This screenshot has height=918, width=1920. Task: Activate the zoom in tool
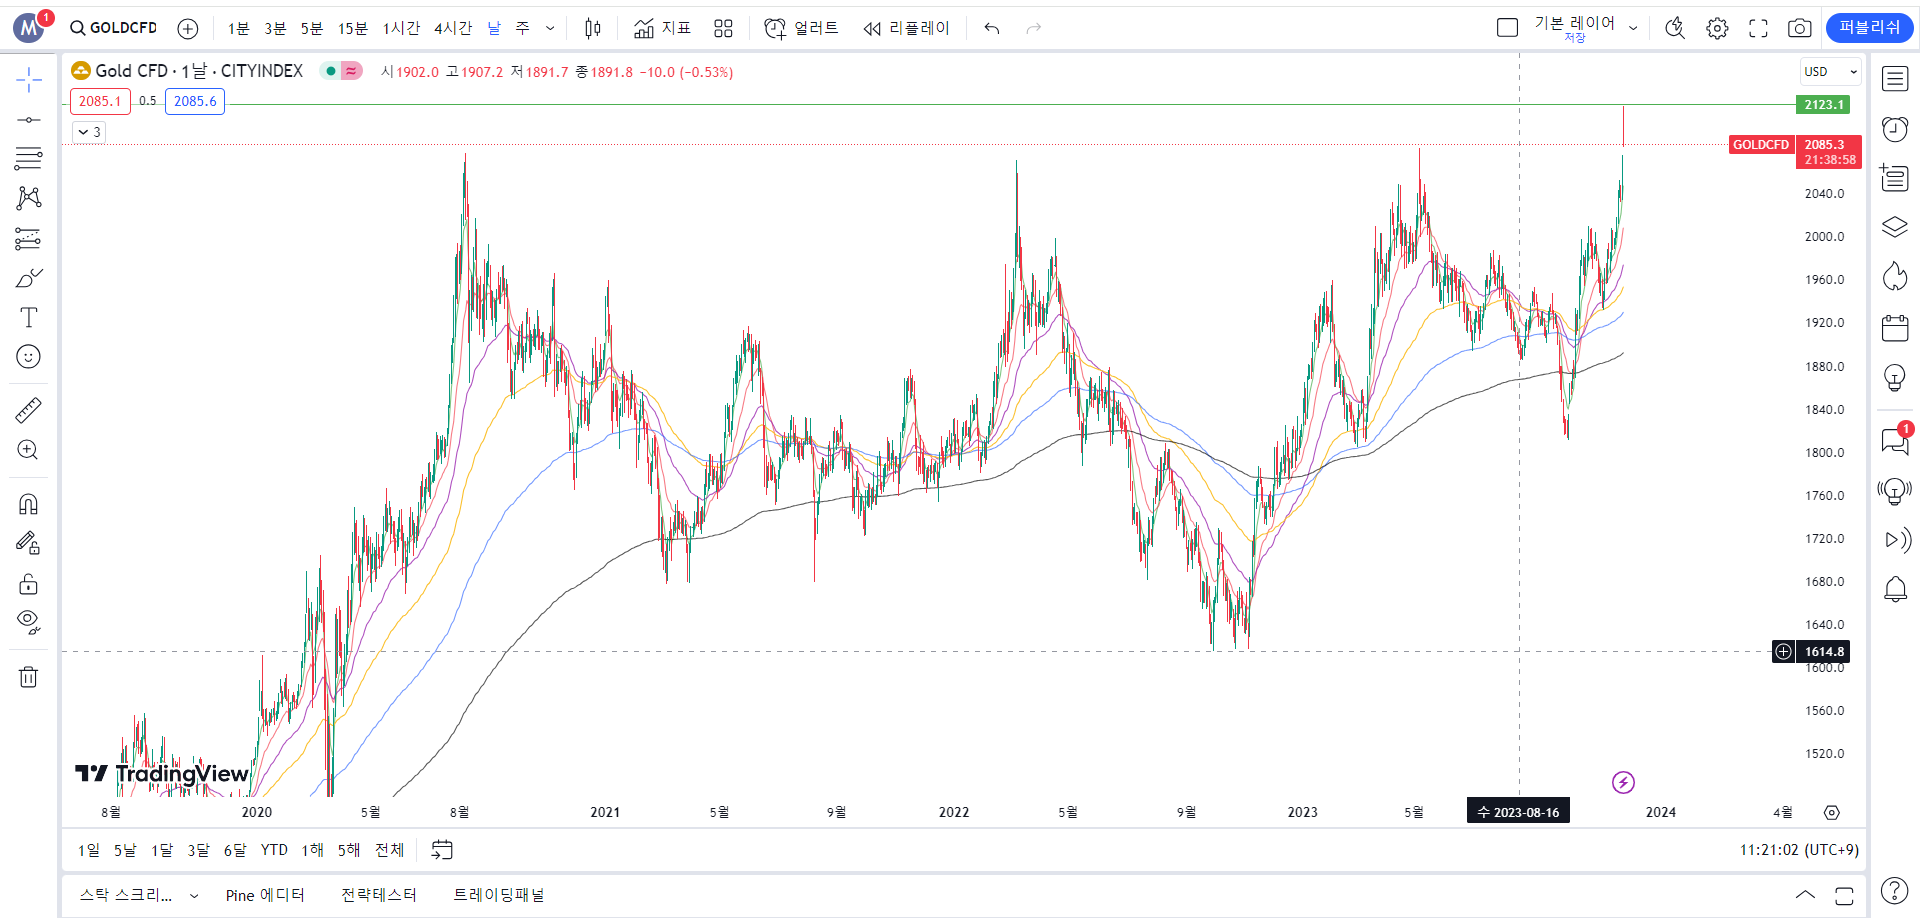coord(28,450)
